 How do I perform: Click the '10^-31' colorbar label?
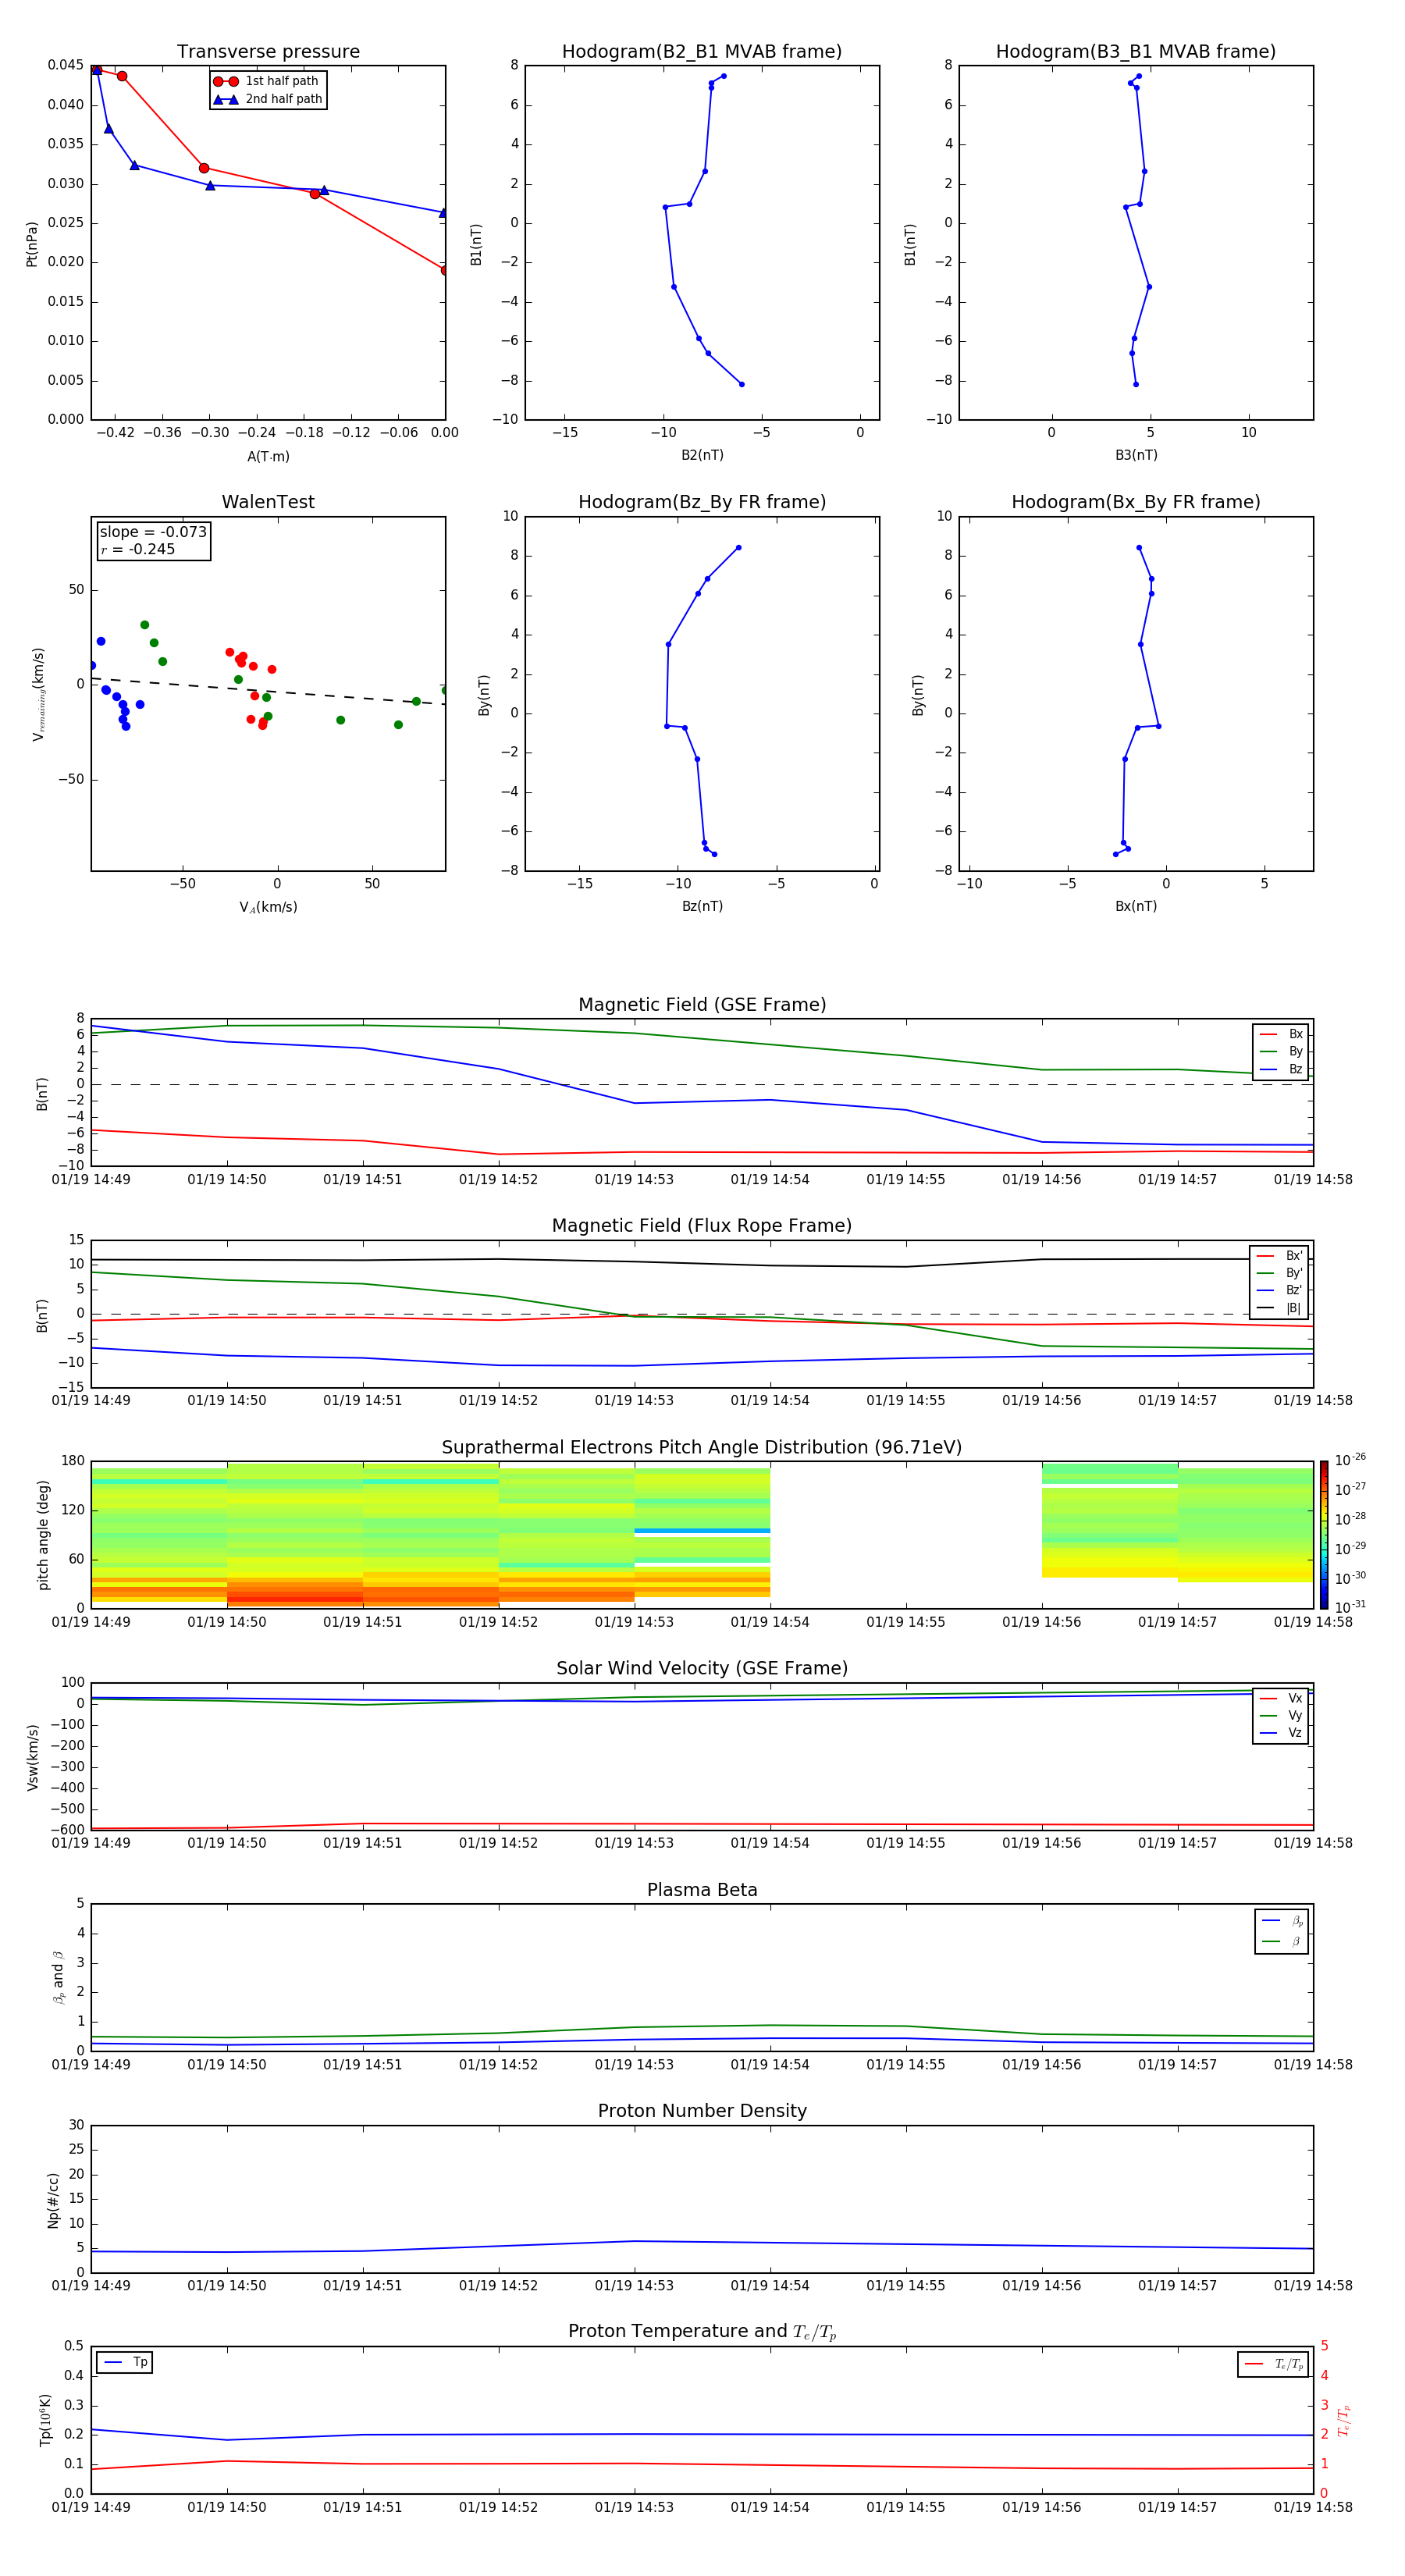(1350, 1607)
